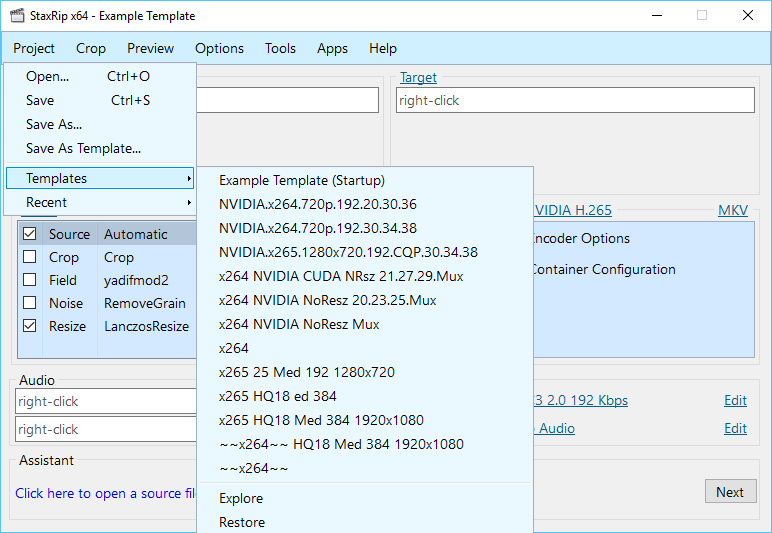The width and height of the screenshot is (772, 533).
Task: Load template NVIDIA.x265.1280x720.192.CQP.30.34.38
Action: (365, 252)
